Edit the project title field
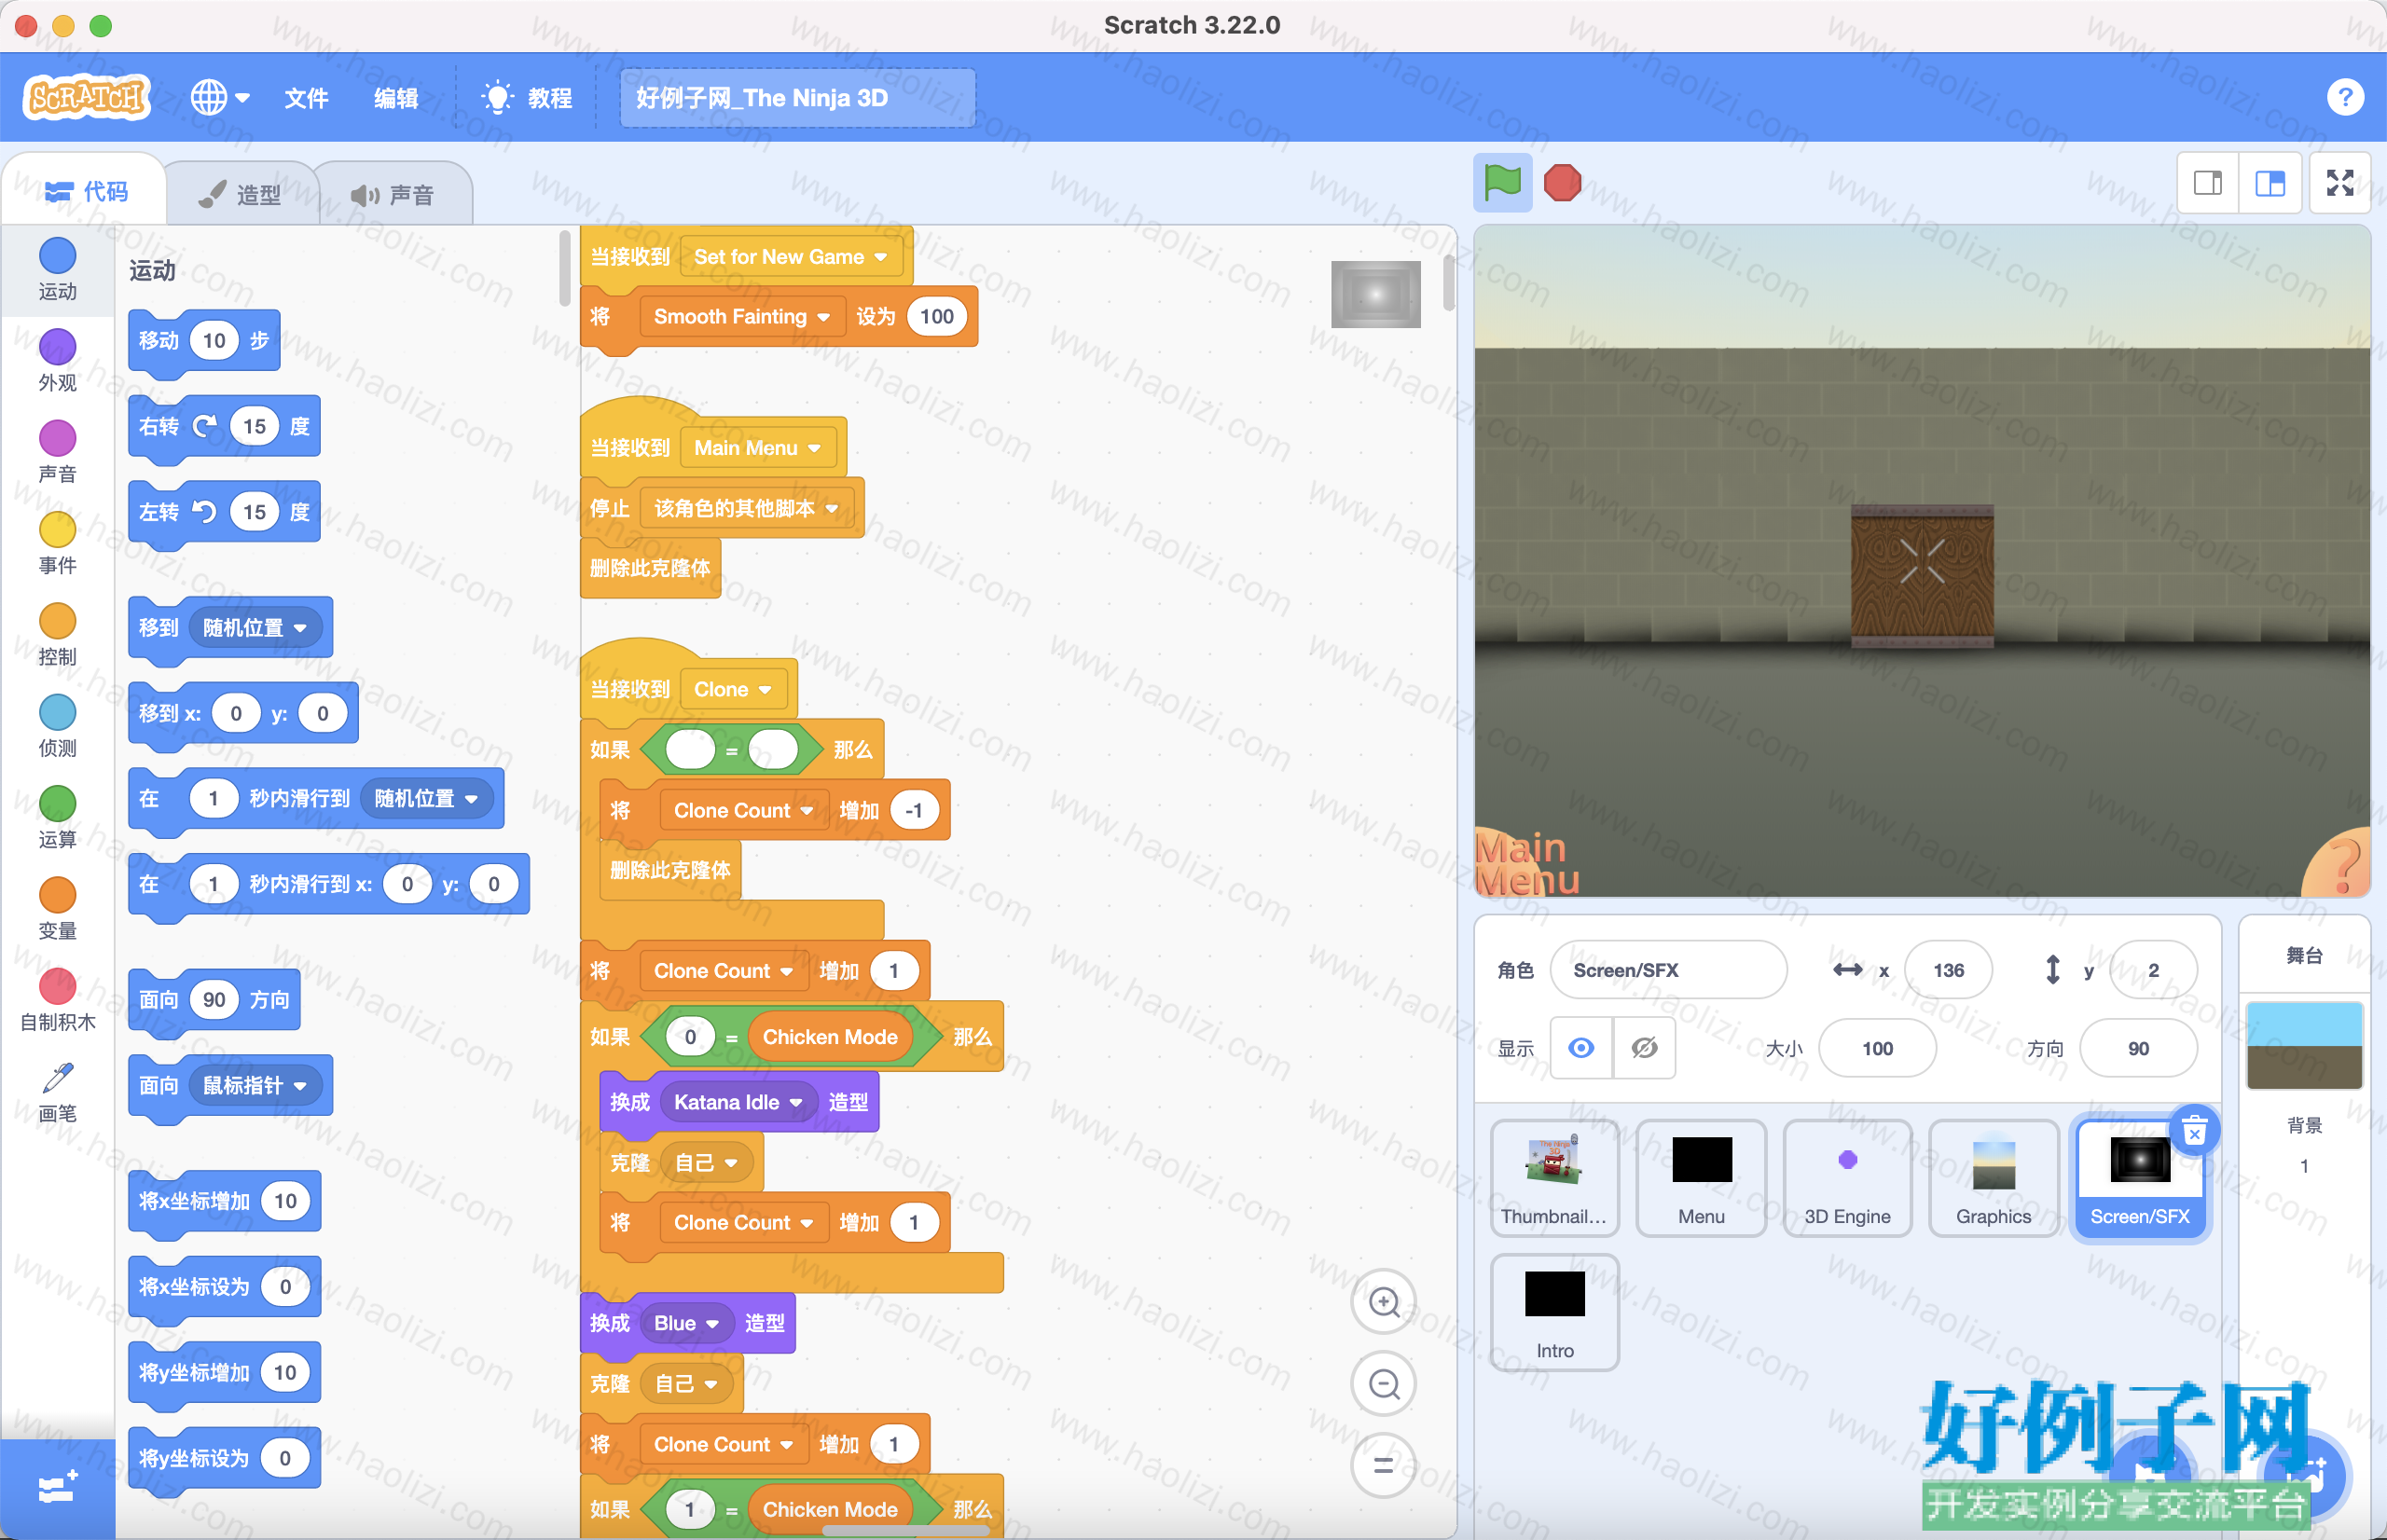Viewport: 2387px width, 1540px height. pos(797,98)
